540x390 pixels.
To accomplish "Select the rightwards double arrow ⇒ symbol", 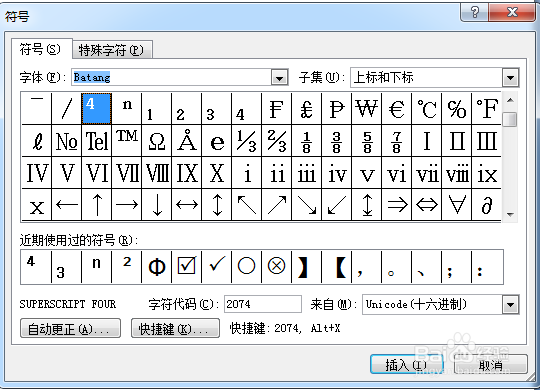I will (x=396, y=205).
